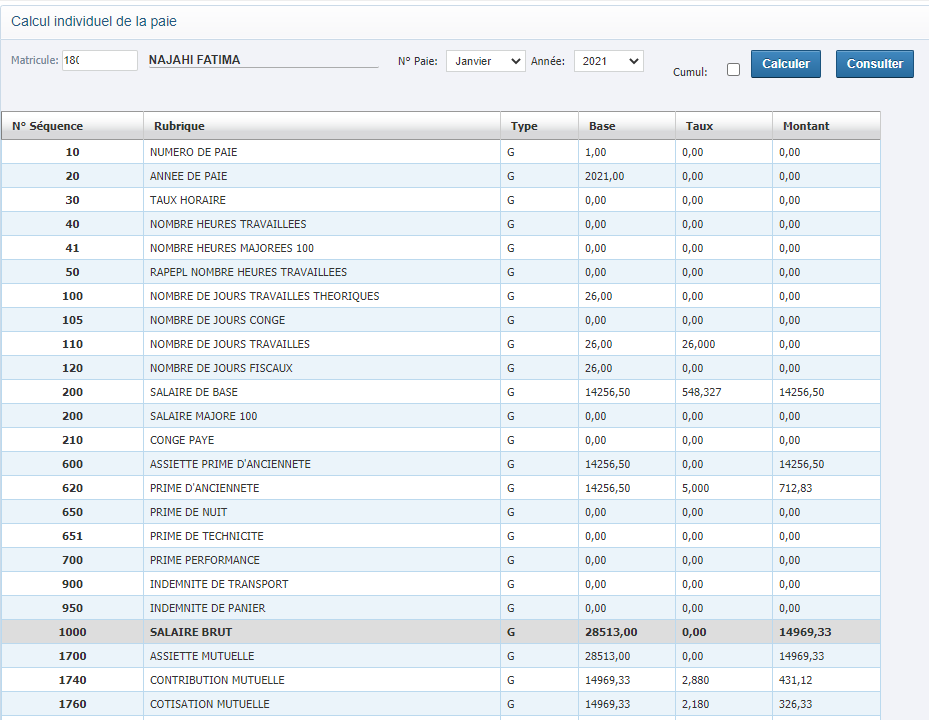Image resolution: width=929 pixels, height=721 pixels.
Task: Open the Consulter view
Action: 874,64
